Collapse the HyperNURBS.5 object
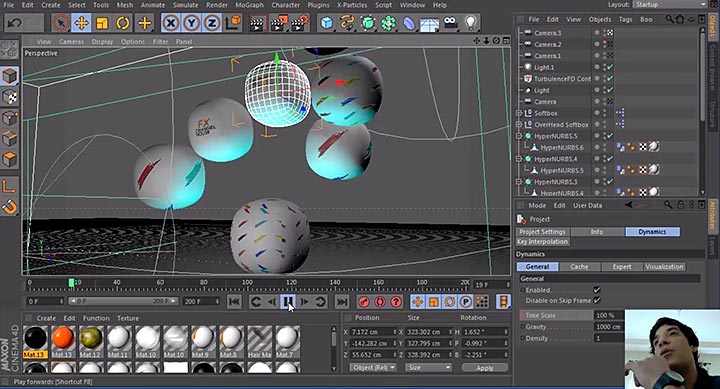The width and height of the screenshot is (720, 389). click(x=519, y=136)
